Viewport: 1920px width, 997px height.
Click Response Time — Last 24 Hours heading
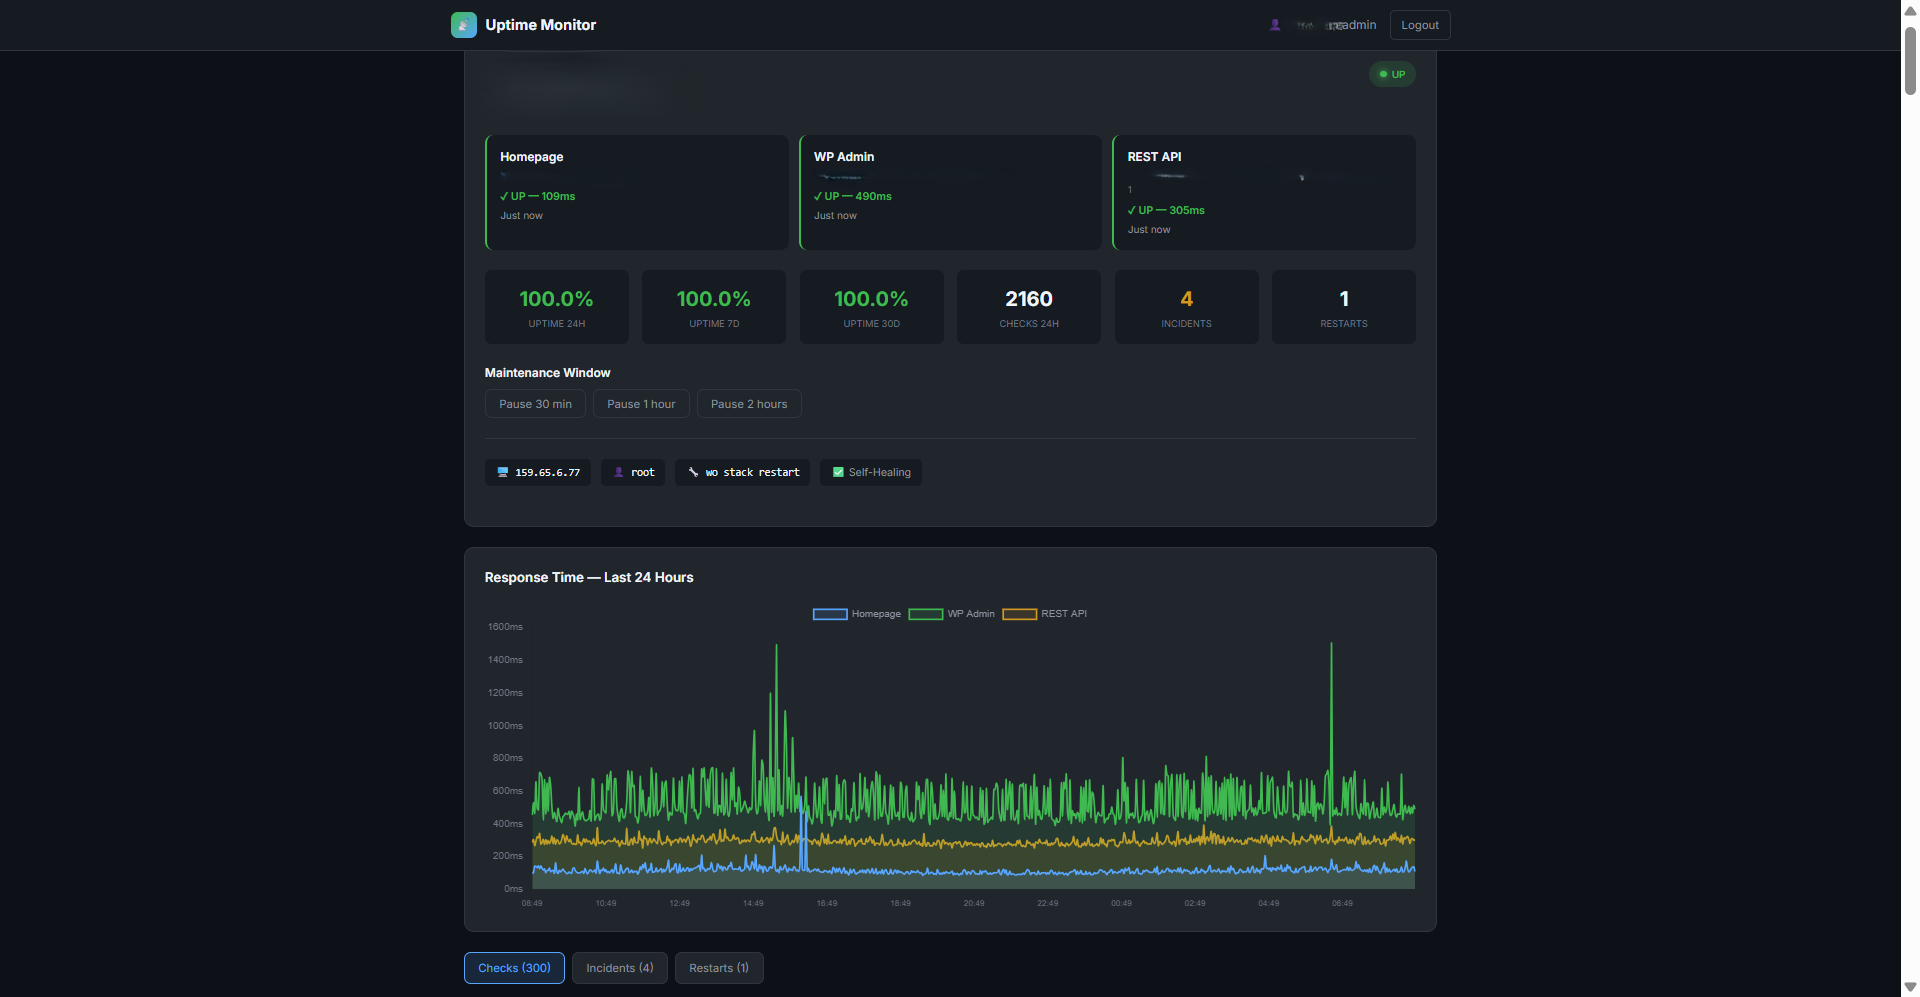(x=589, y=577)
